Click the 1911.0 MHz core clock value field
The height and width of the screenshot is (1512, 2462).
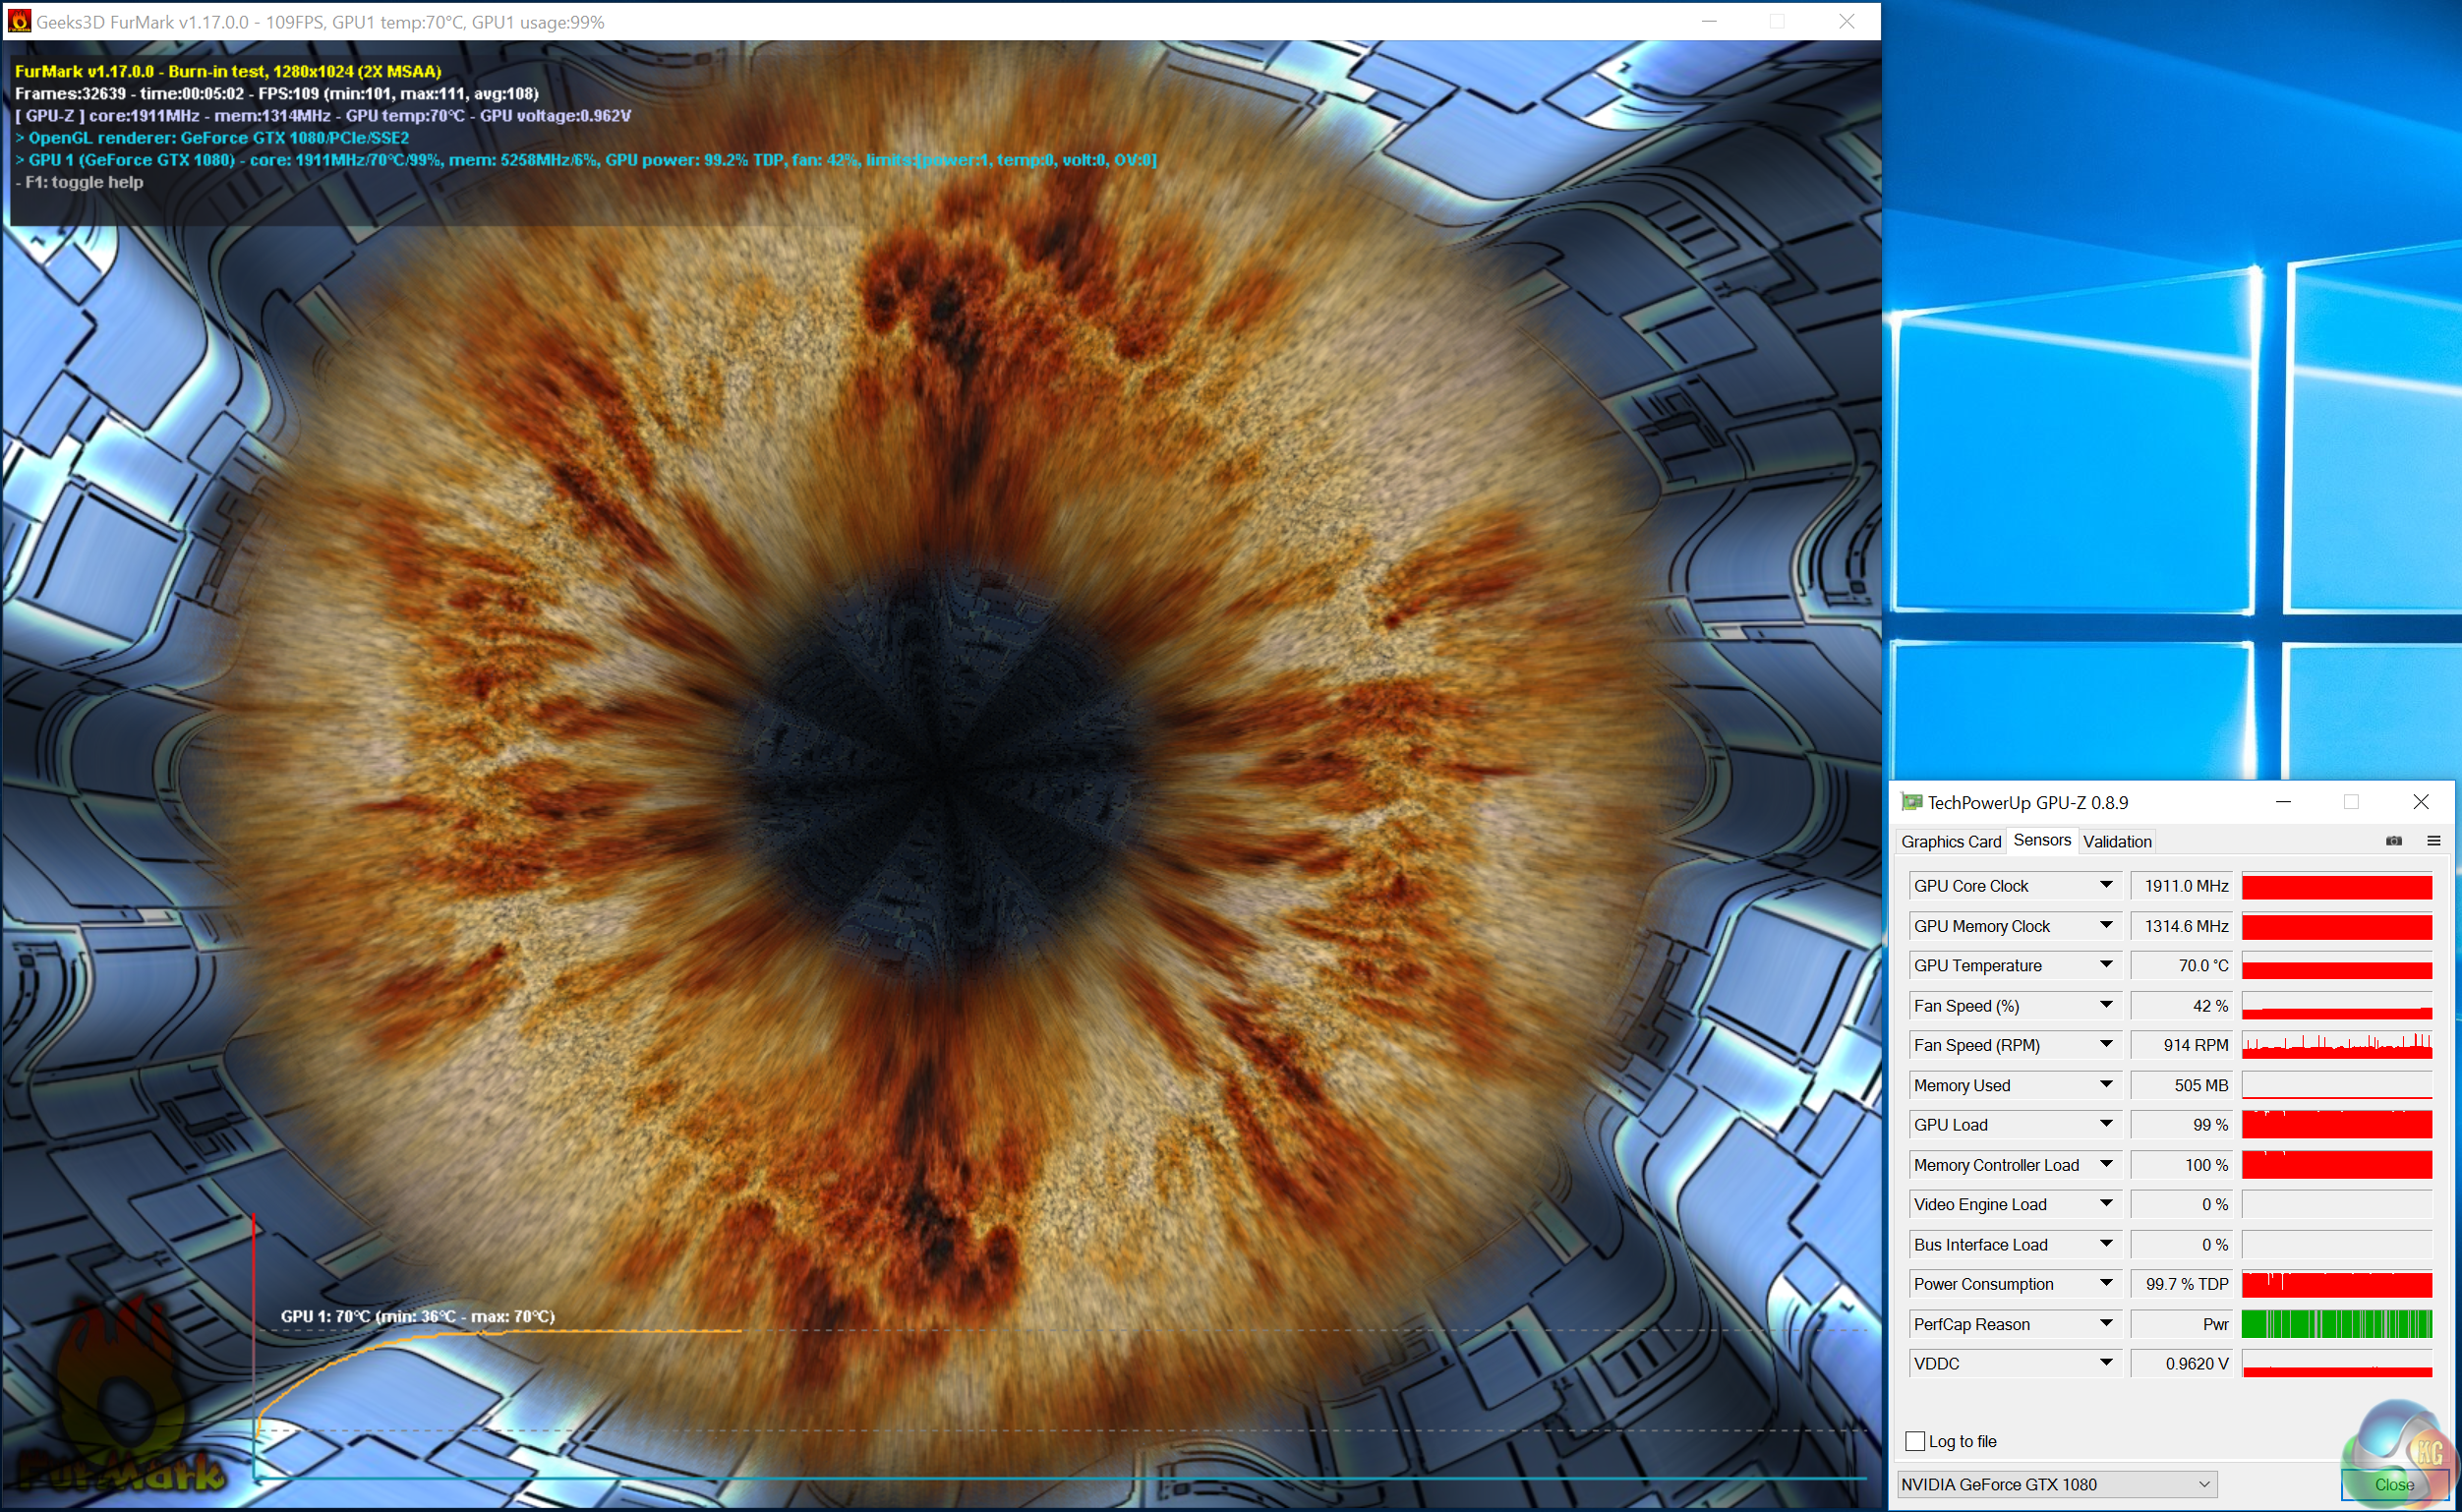[2185, 886]
